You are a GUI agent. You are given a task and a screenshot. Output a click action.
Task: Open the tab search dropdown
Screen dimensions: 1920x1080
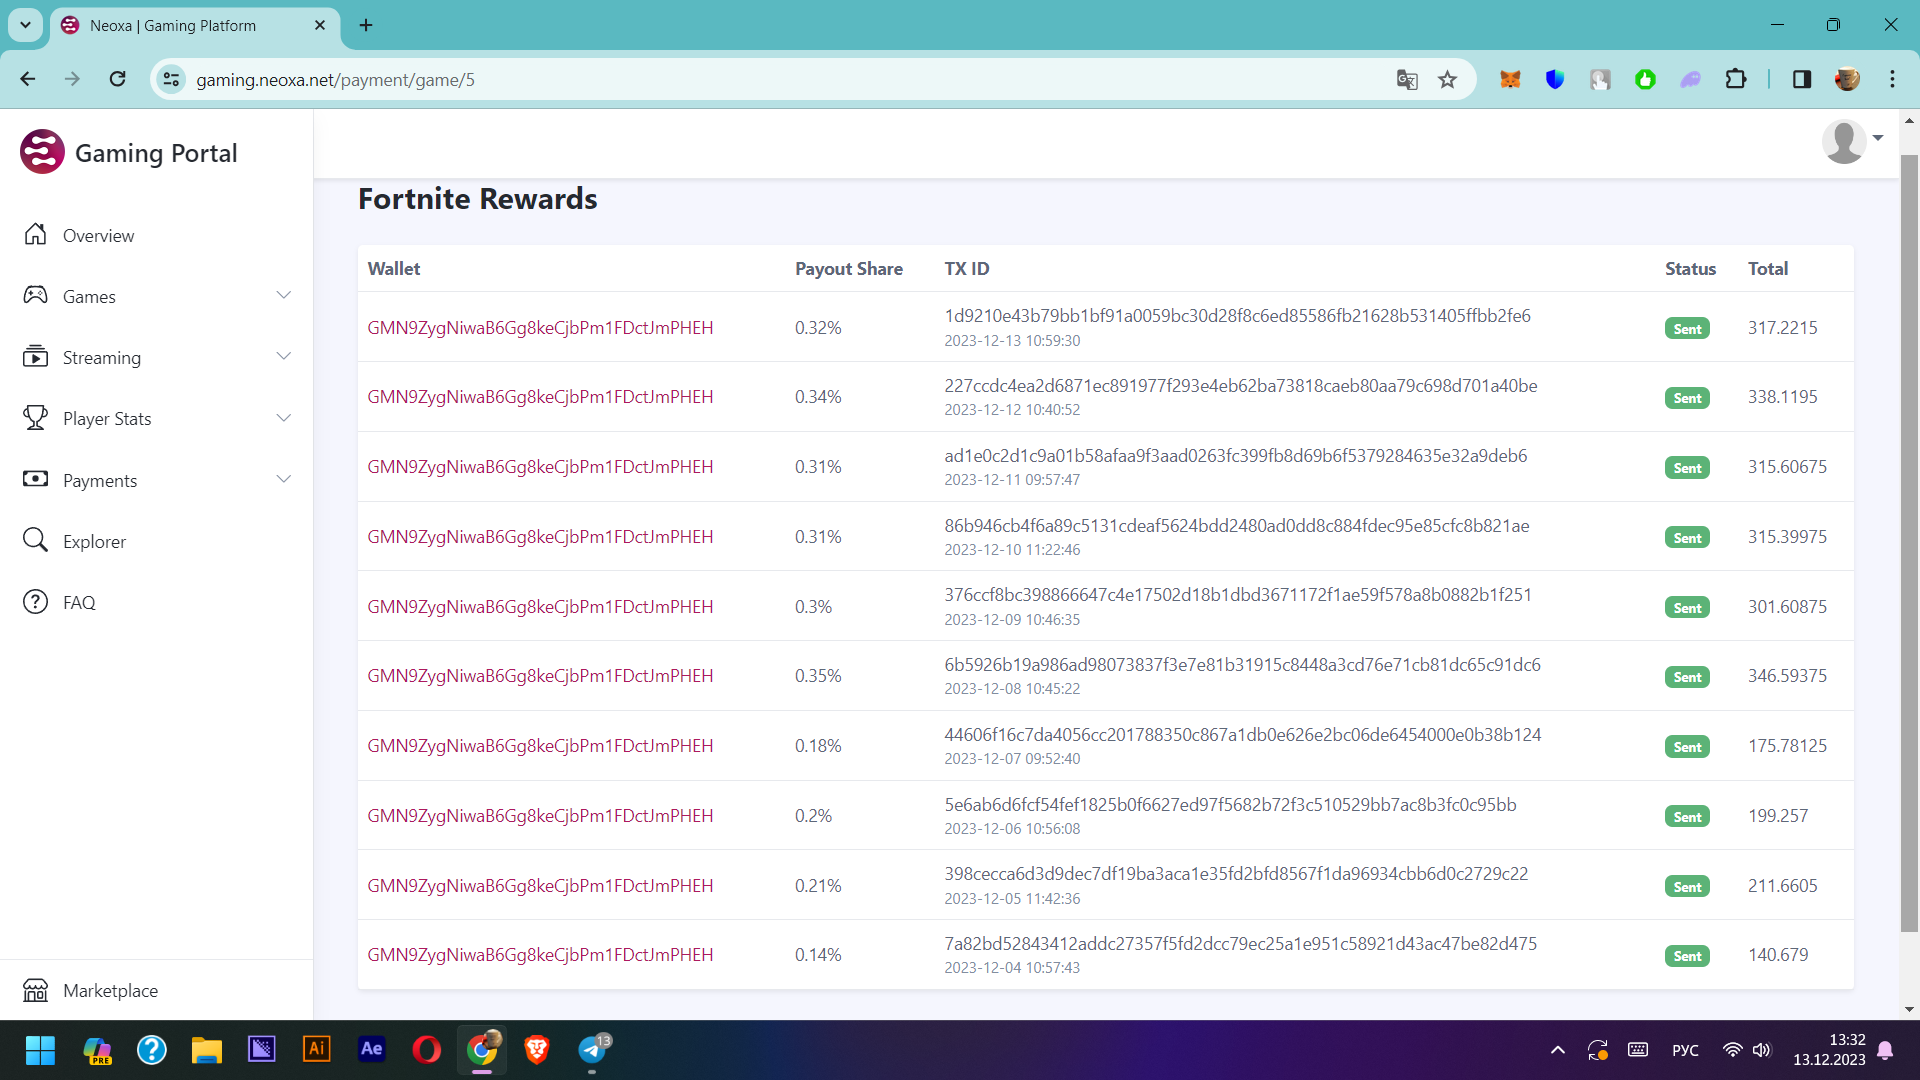[25, 25]
